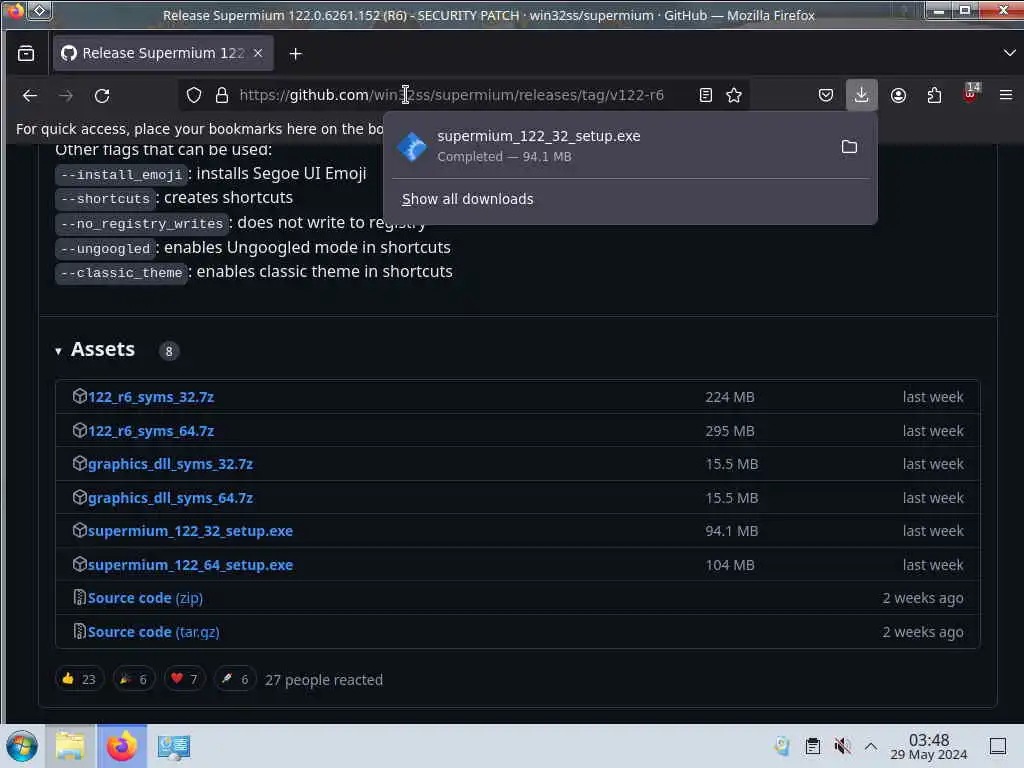Open File Explorer from the taskbar
This screenshot has width=1024, height=768.
70,746
